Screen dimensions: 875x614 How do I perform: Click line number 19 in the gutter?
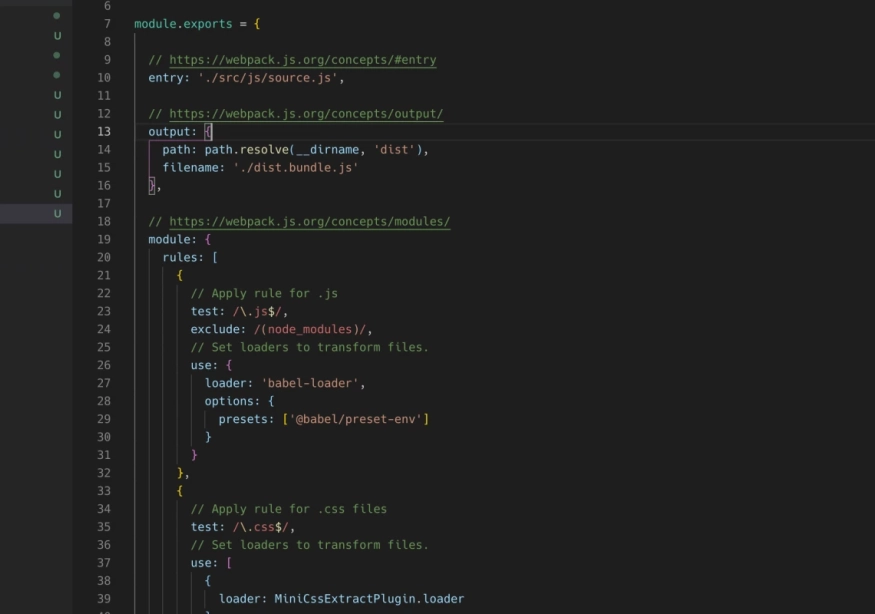pyautogui.click(x=105, y=240)
